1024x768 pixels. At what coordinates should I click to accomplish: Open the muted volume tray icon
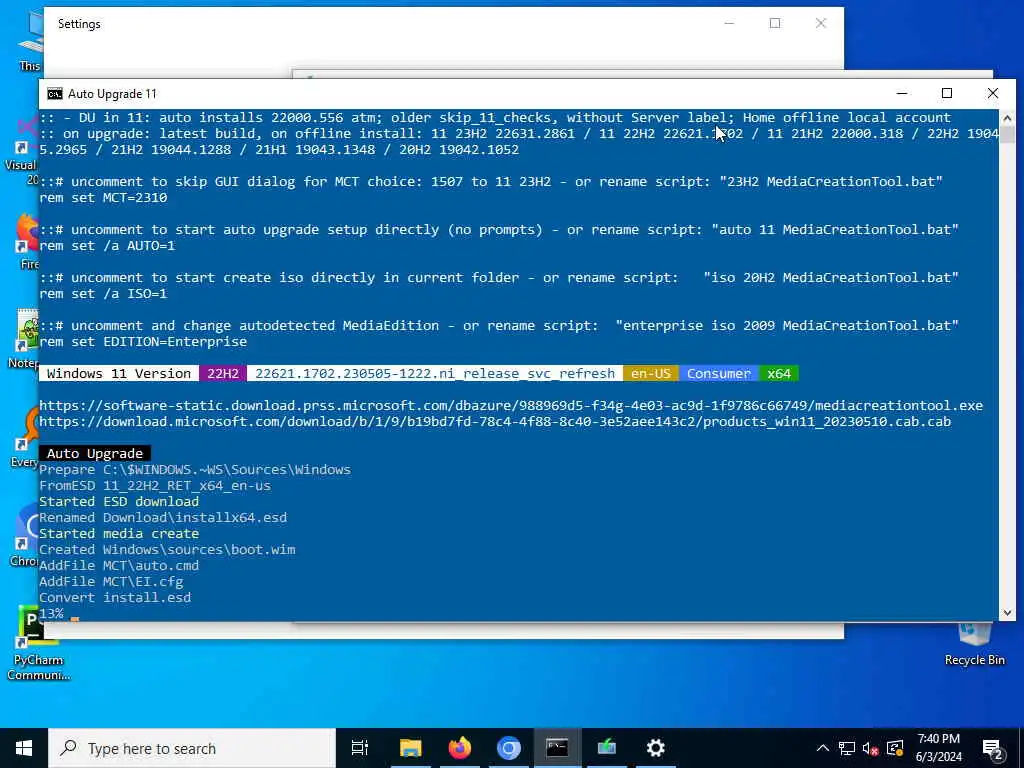(870, 748)
